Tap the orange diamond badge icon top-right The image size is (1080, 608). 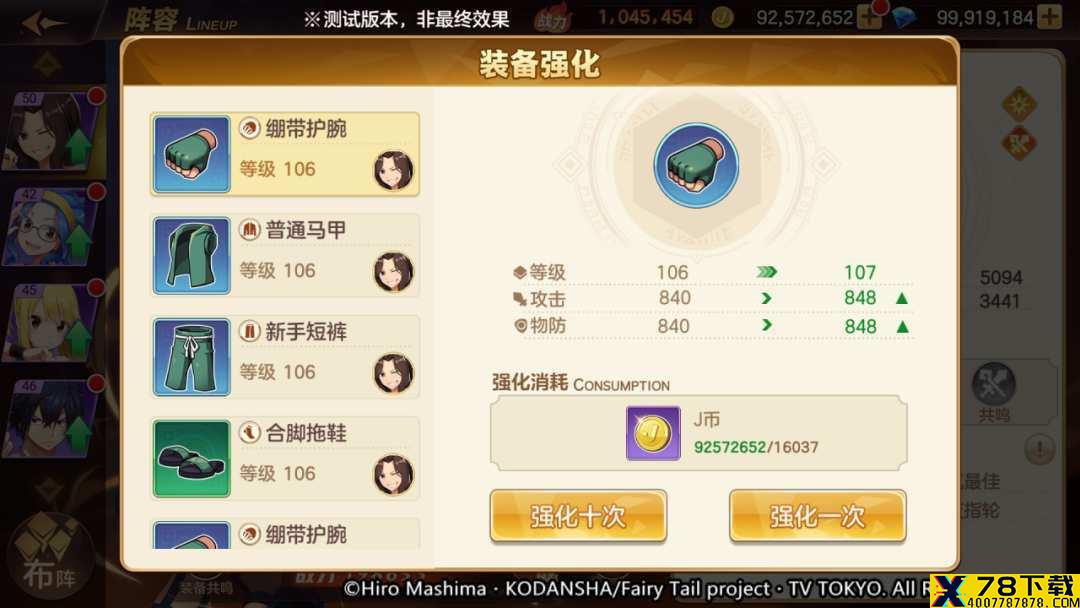(1019, 105)
